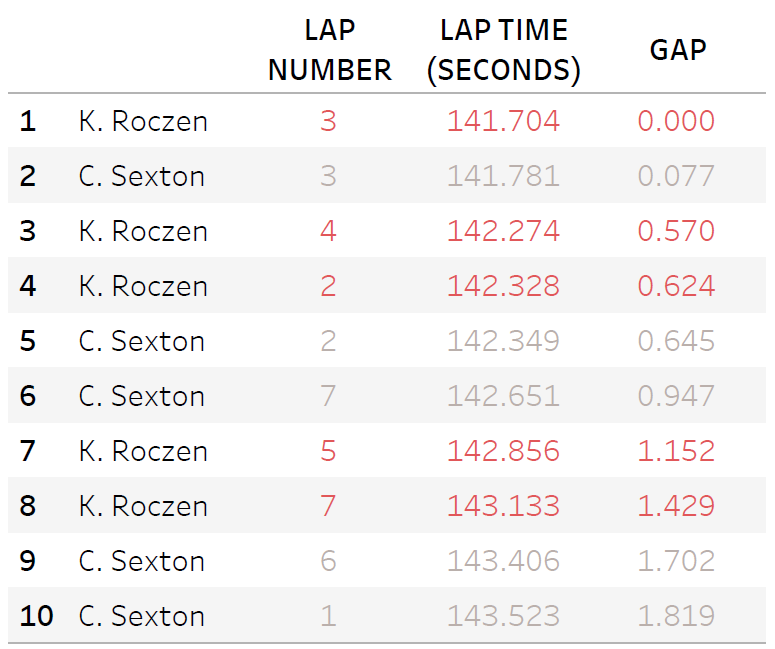Screen dimensions: 775x649
Task: Select the lap time 143.406 cell
Action: [503, 562]
